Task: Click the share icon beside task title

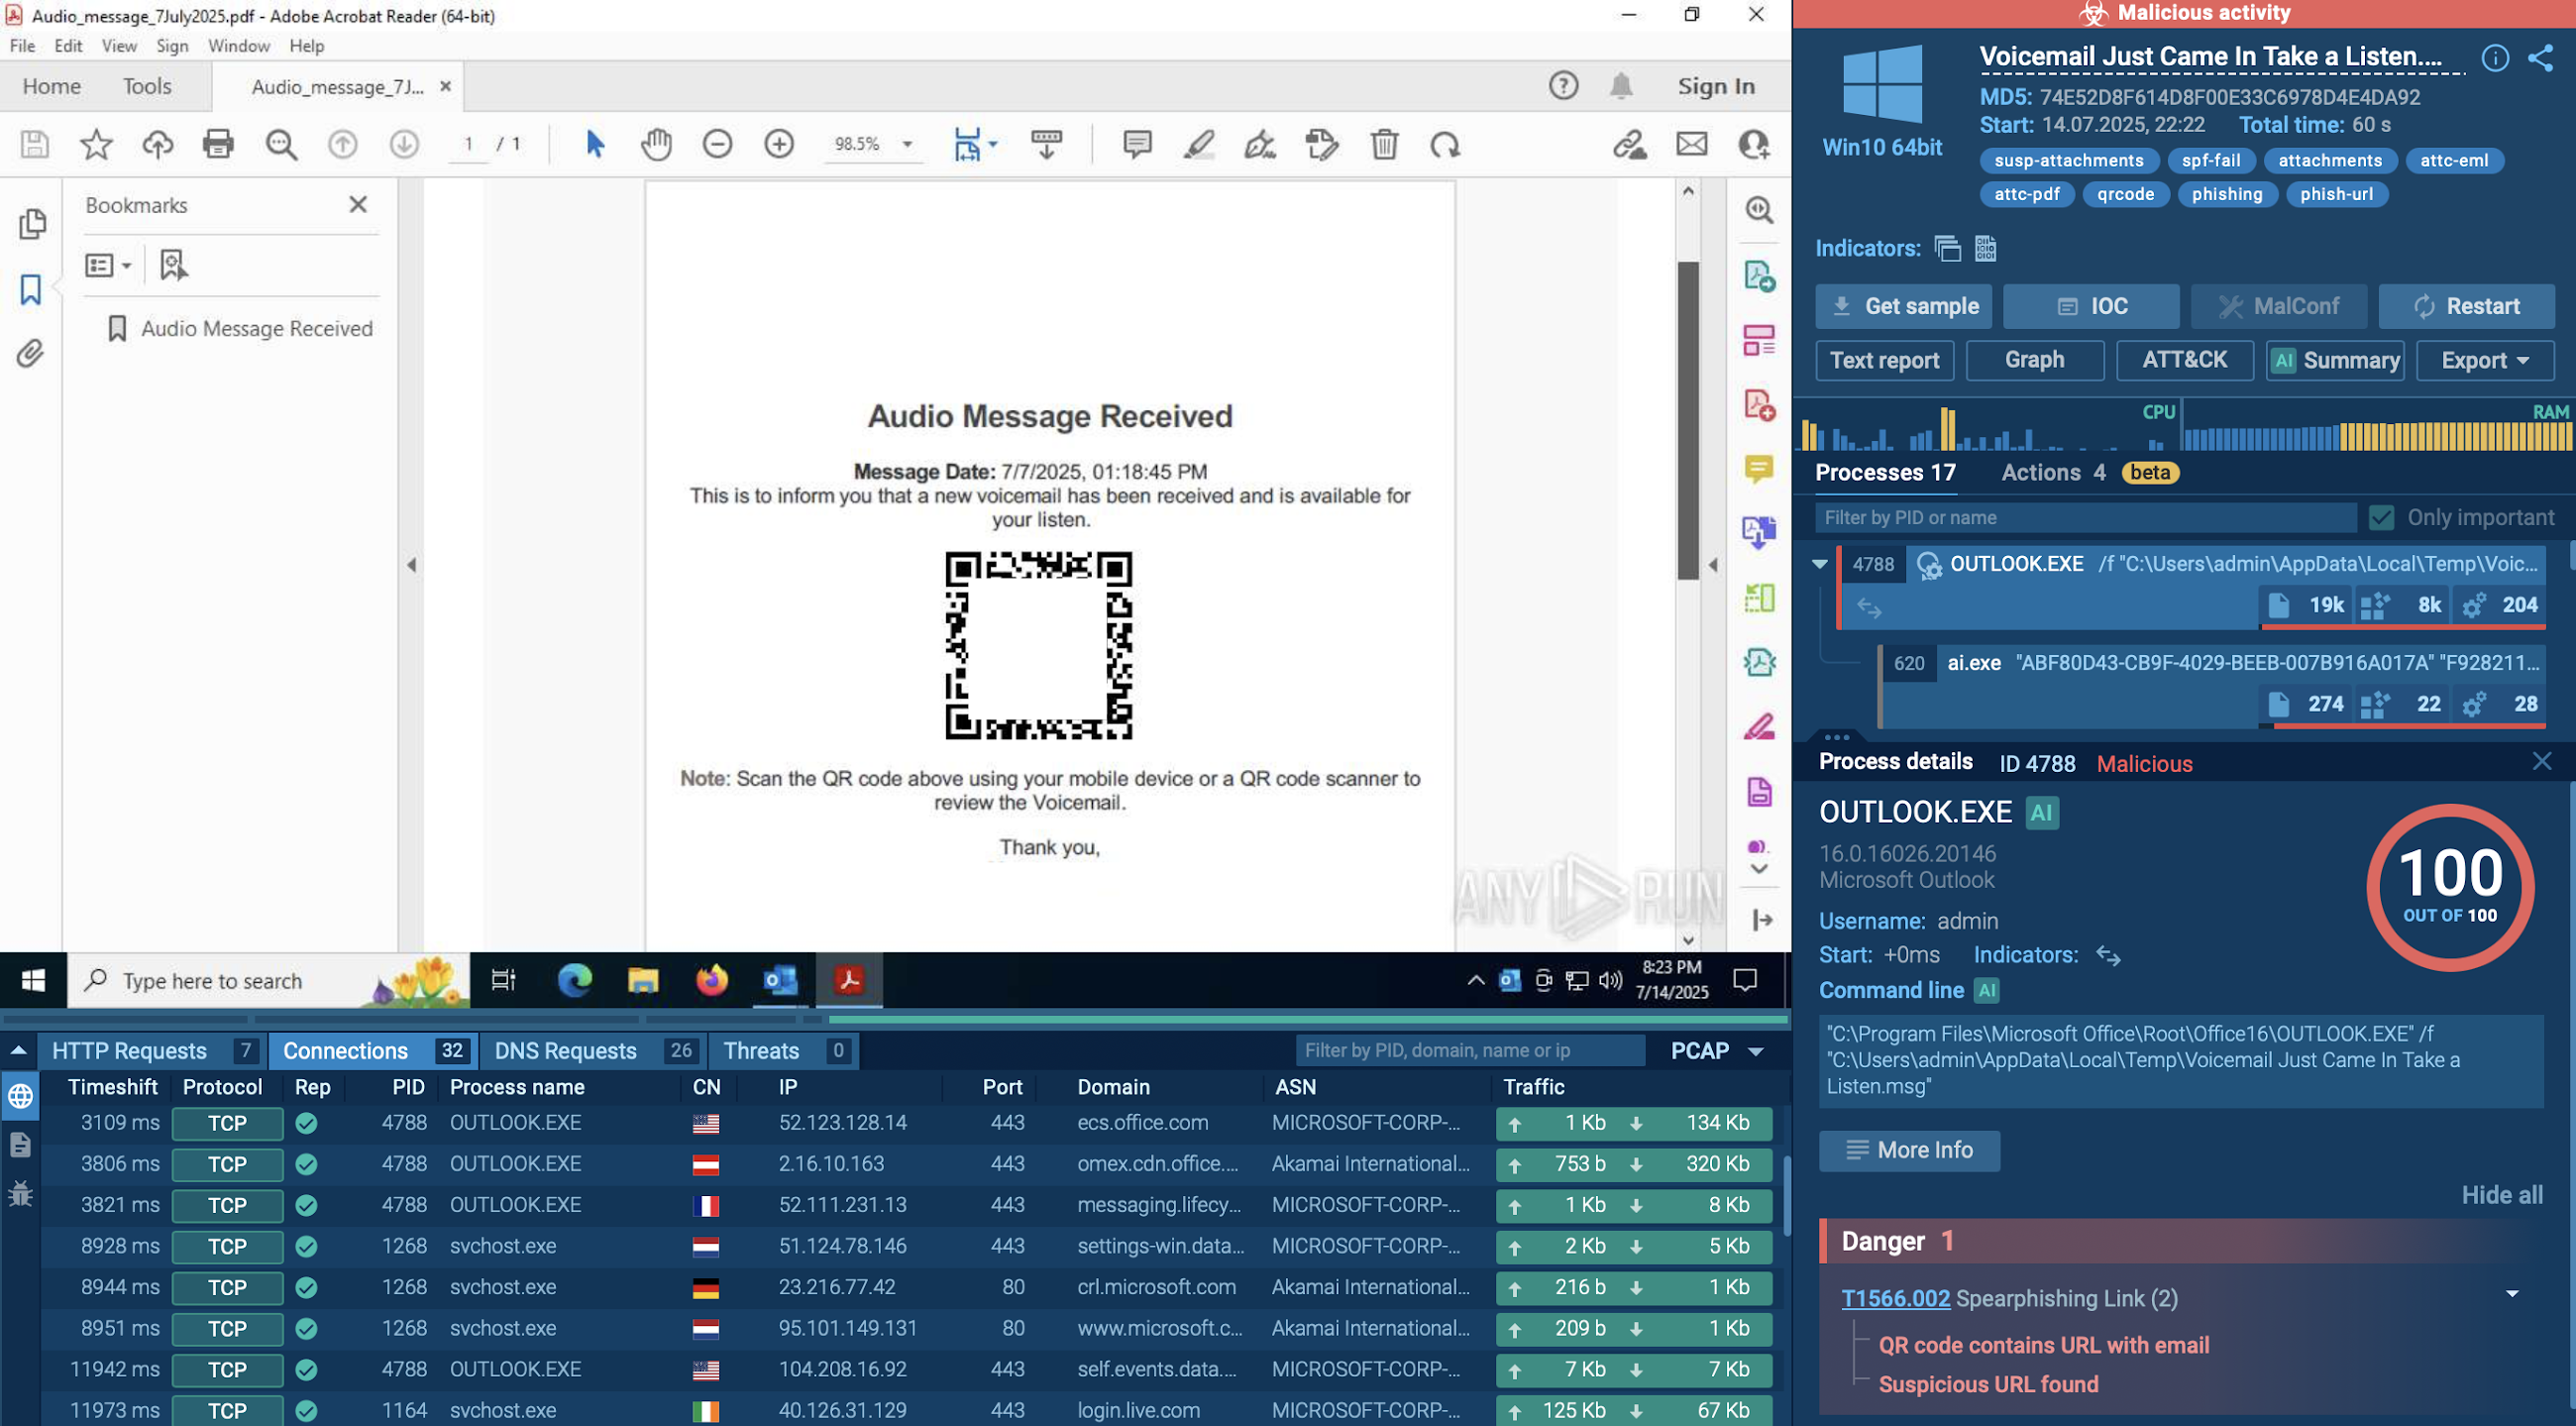Action: pos(2541,58)
